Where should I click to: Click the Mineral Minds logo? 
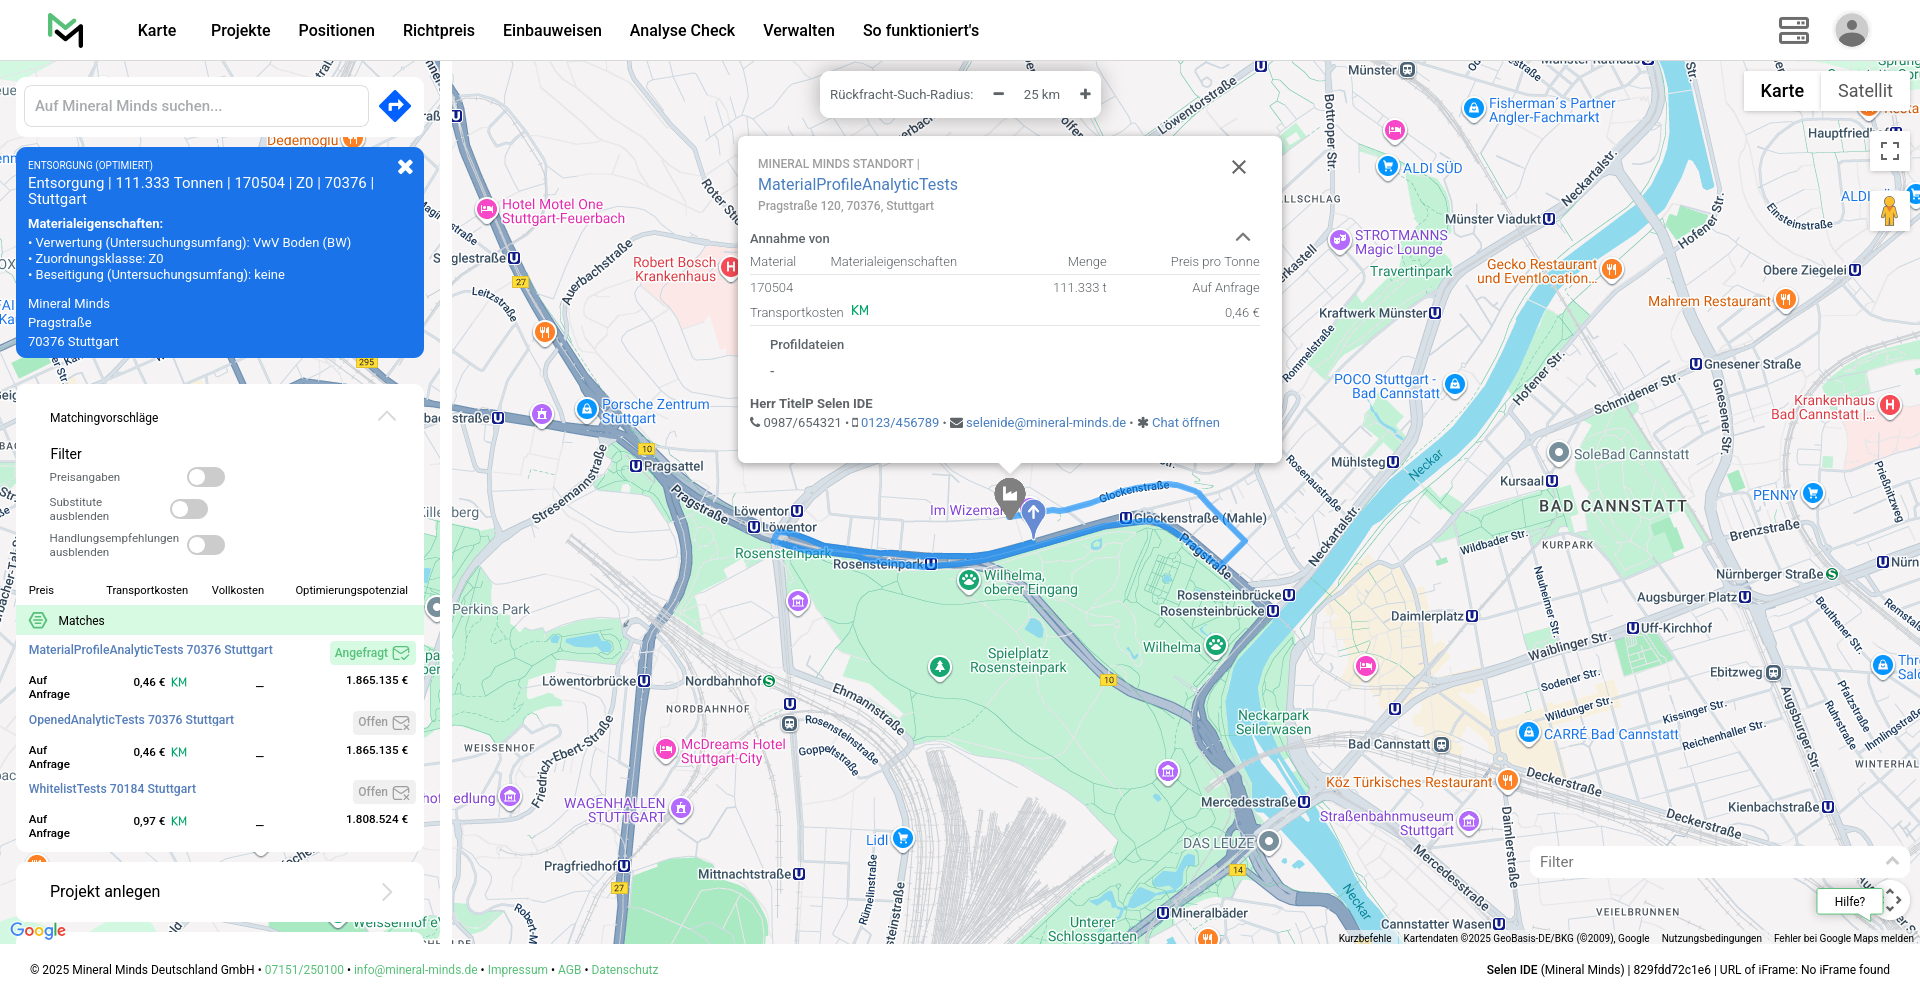66,30
